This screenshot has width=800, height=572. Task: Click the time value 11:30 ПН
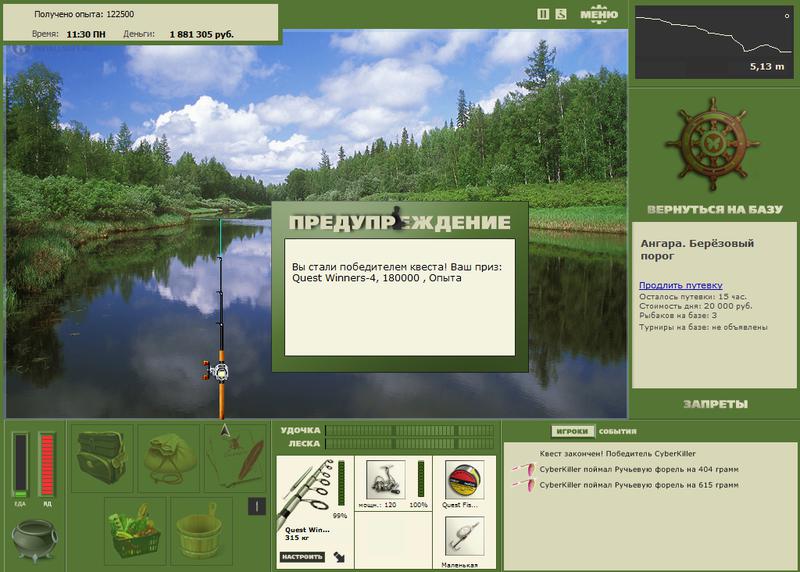(x=86, y=34)
